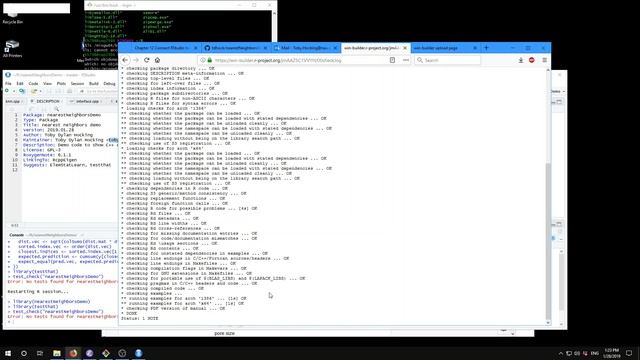Toggle Firefox reader view
The width and height of the screenshot is (640, 360).
[392, 60]
